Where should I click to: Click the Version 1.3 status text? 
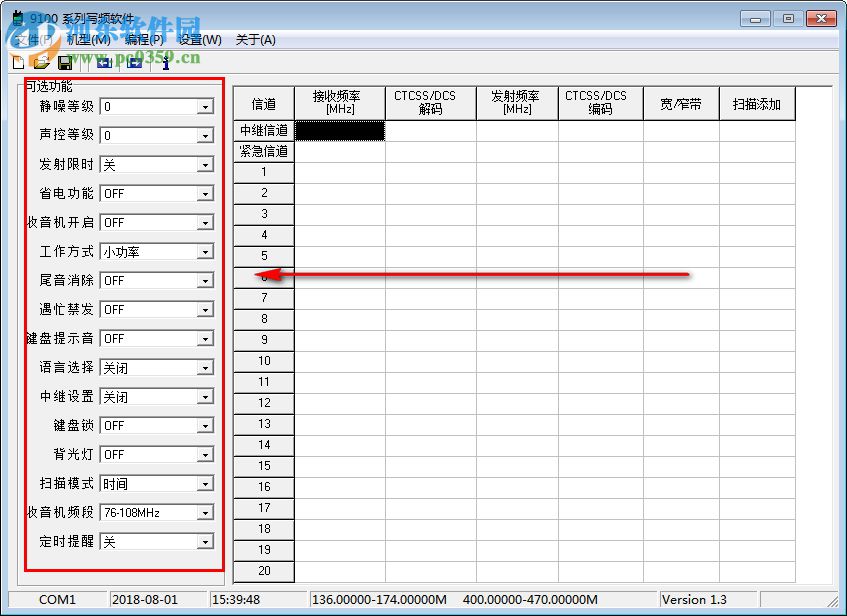[694, 600]
